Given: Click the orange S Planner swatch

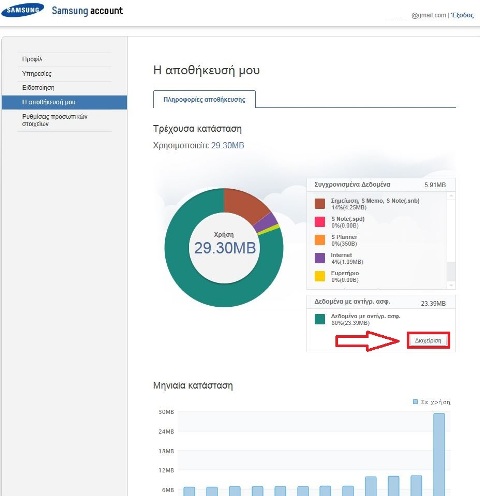Looking at the screenshot, I should (x=320, y=240).
